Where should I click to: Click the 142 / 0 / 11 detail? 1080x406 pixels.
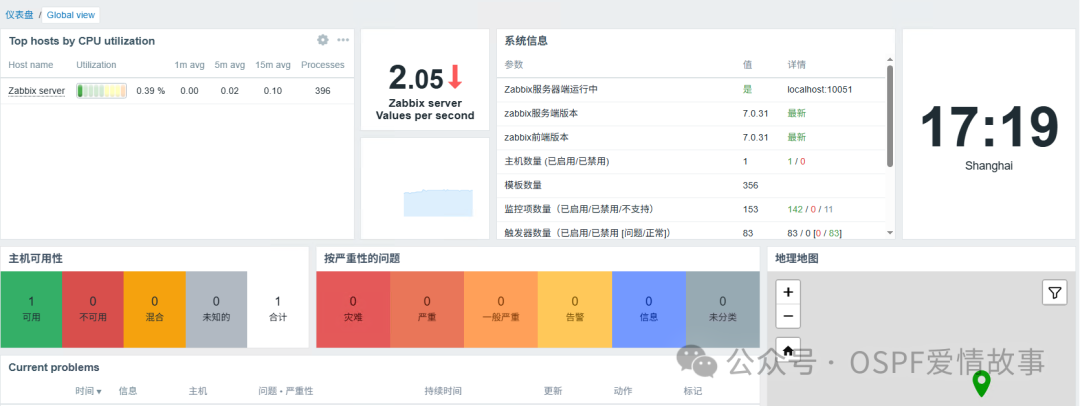810,209
